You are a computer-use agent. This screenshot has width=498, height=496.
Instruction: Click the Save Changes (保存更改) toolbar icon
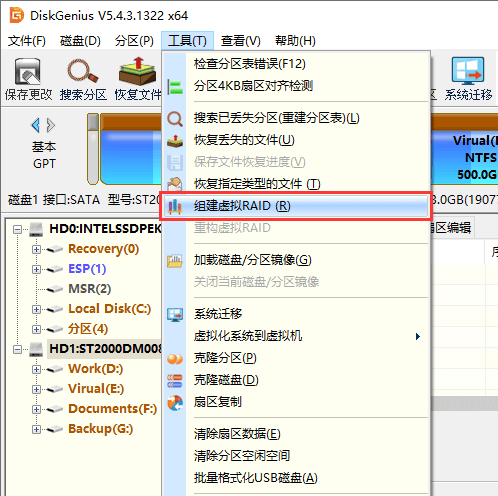pos(28,71)
